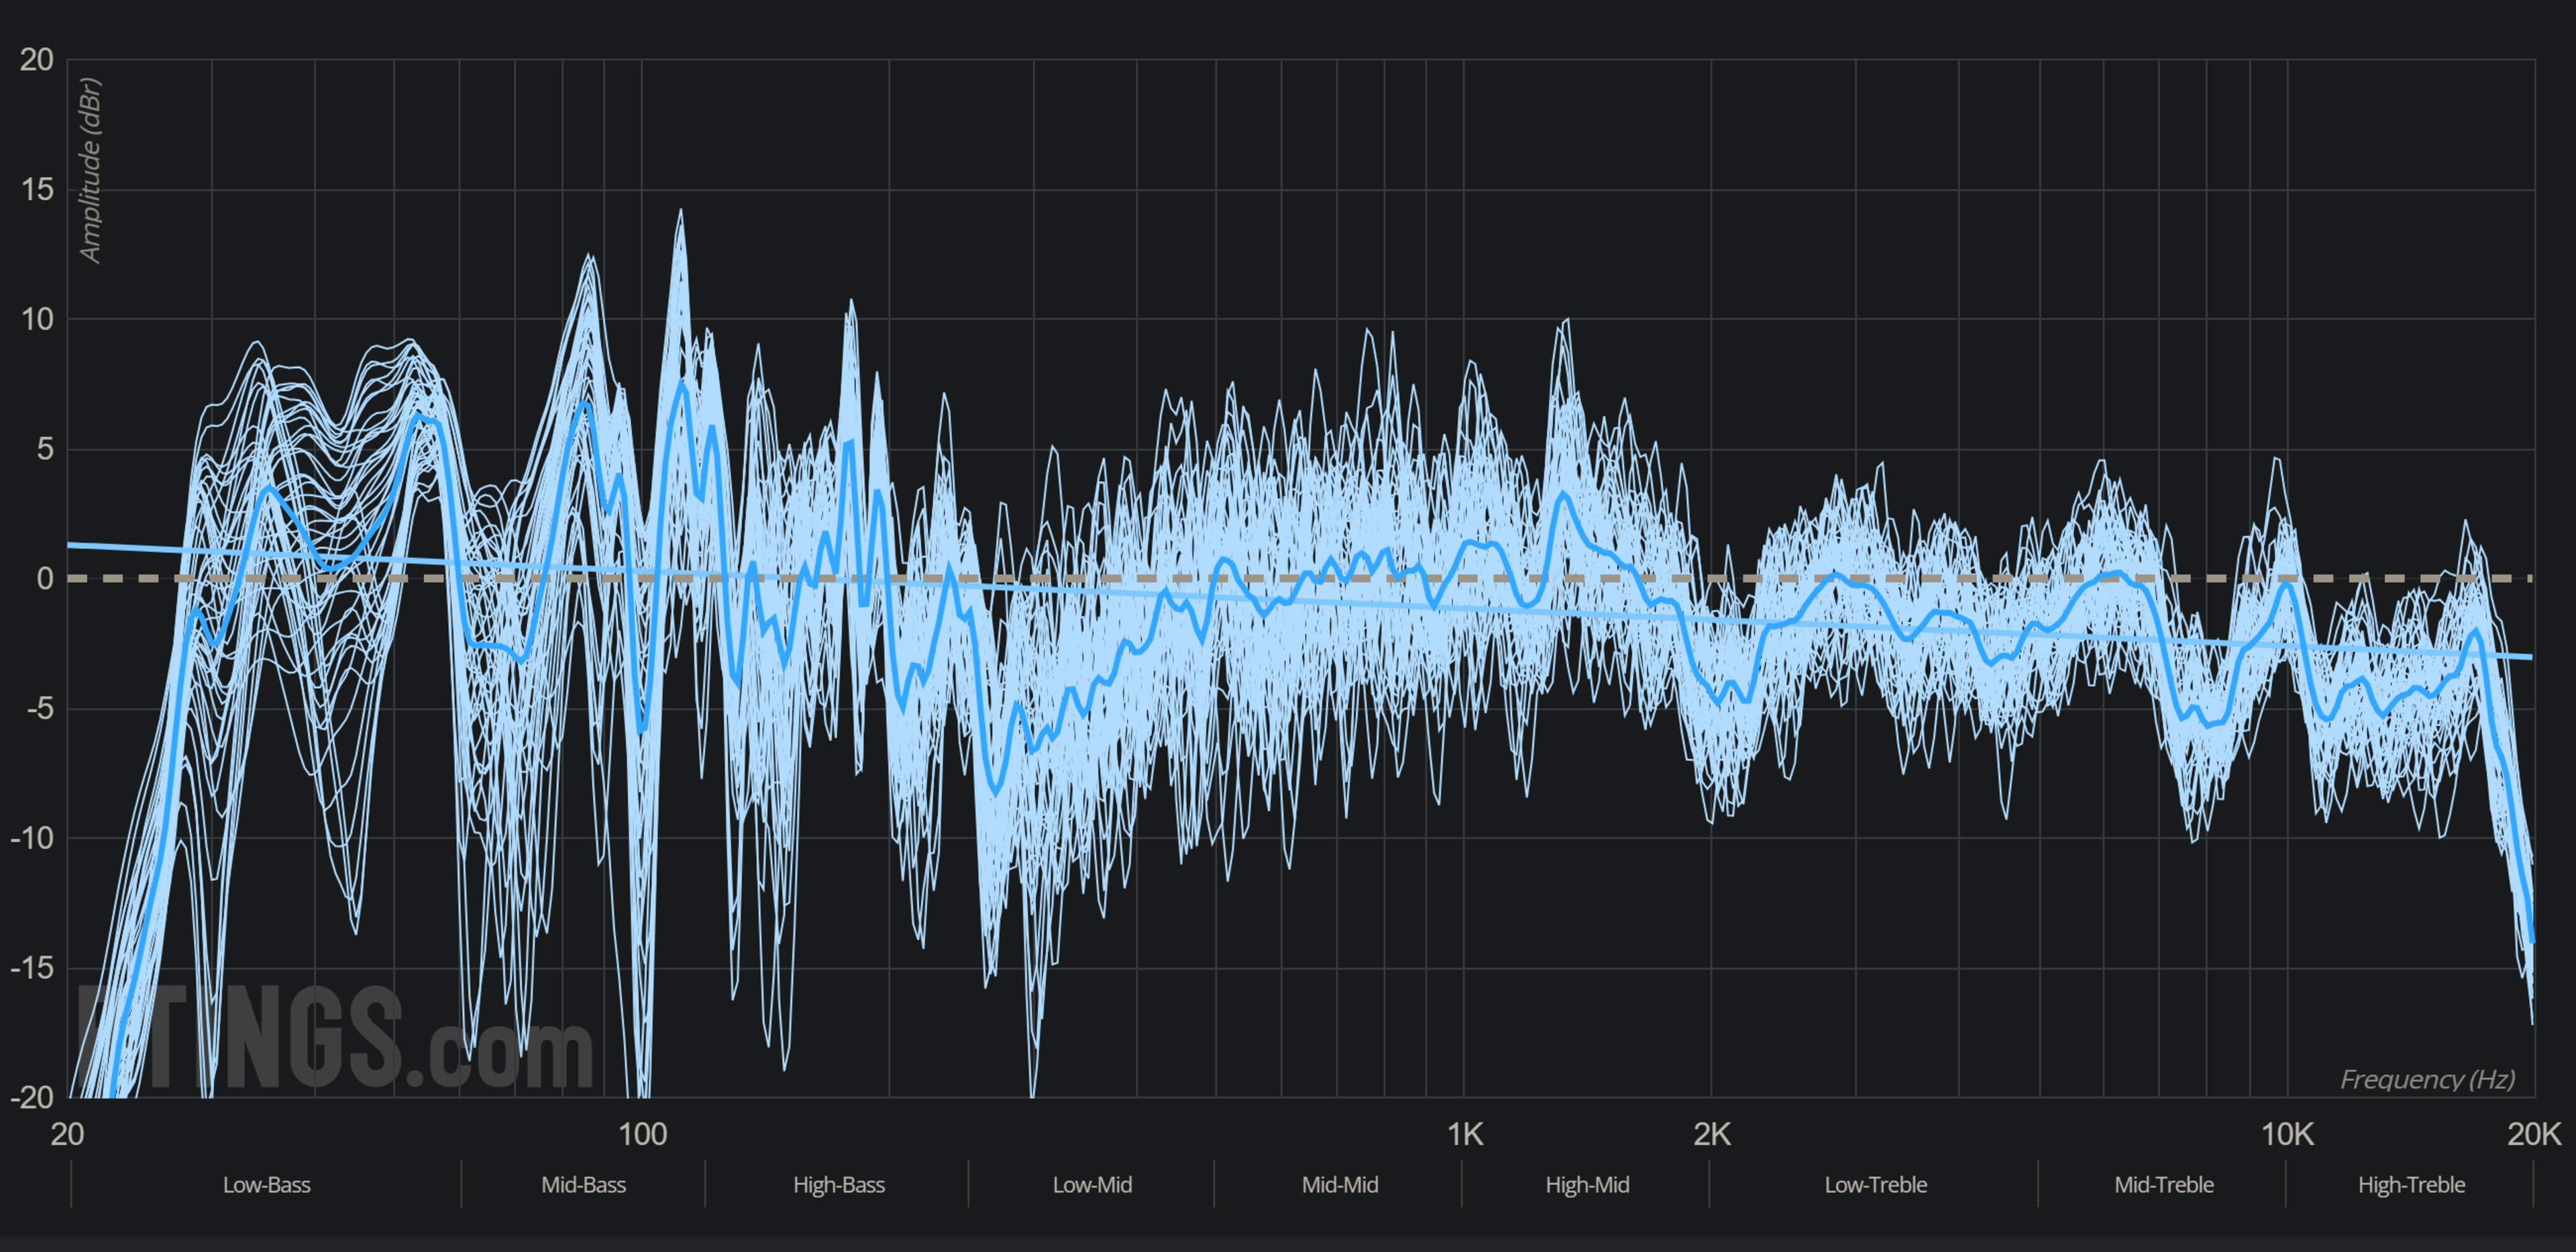Click the 100 frequency axis label
This screenshot has height=1252, width=2576.
click(641, 1134)
